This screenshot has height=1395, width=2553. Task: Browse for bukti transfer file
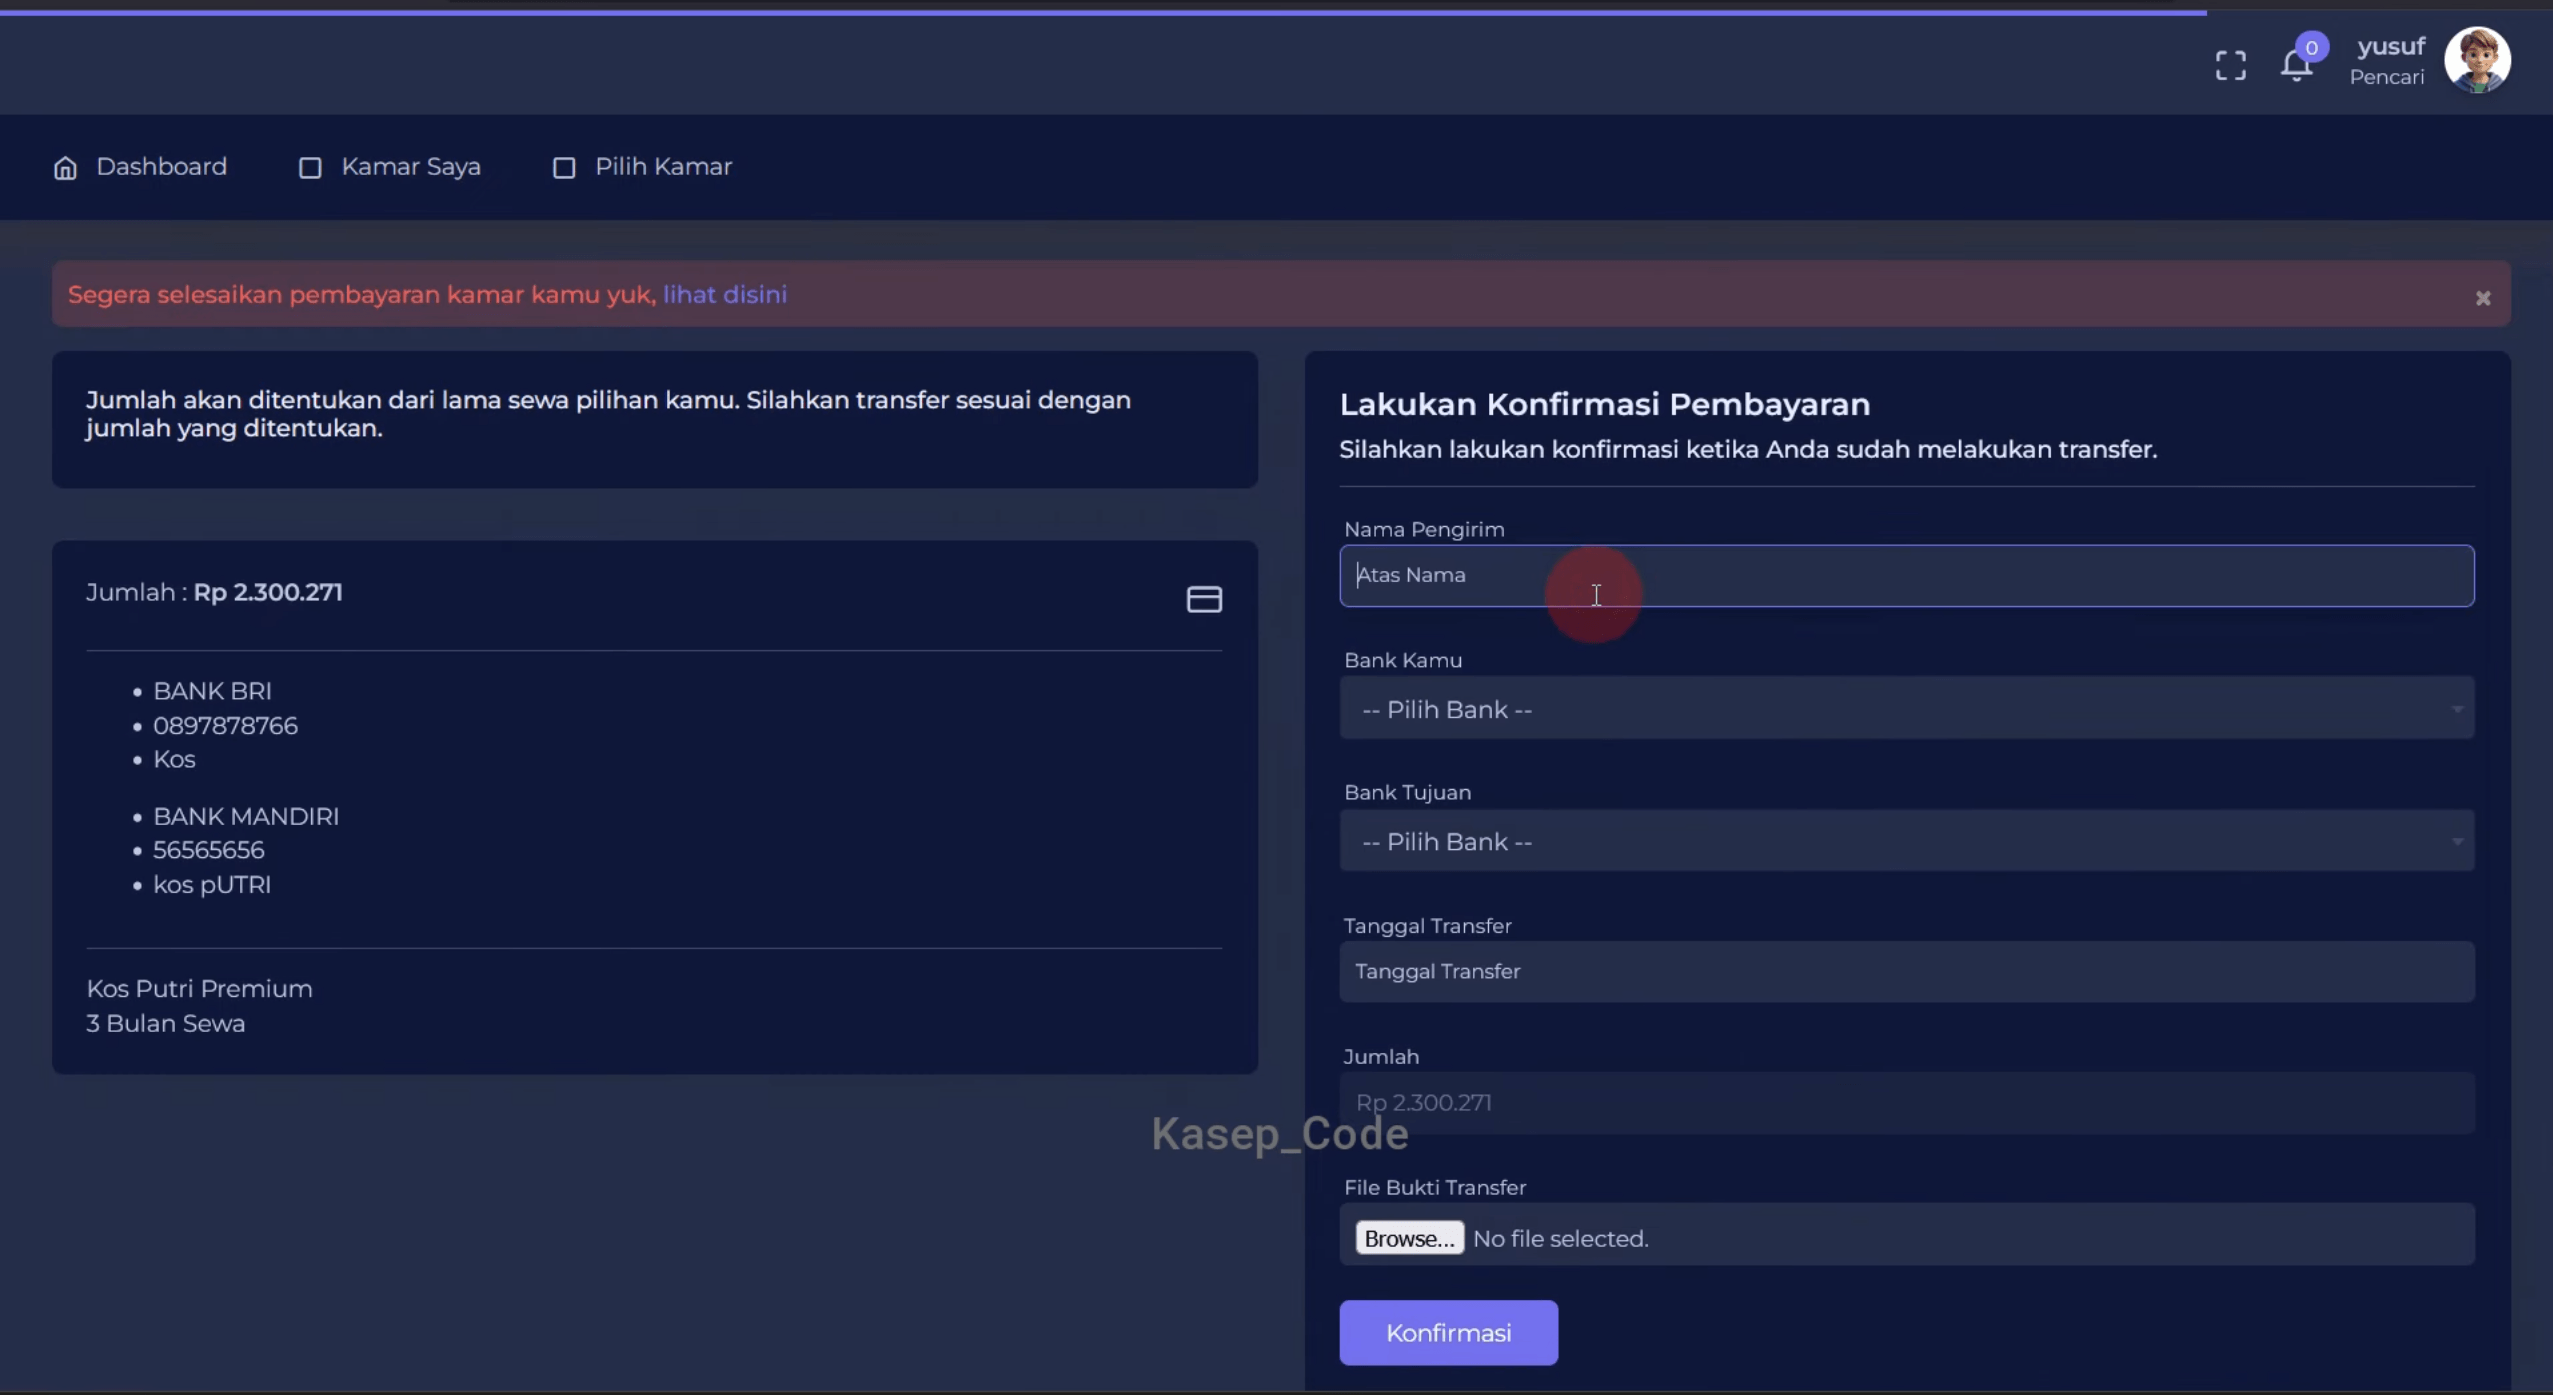[x=1409, y=1238]
